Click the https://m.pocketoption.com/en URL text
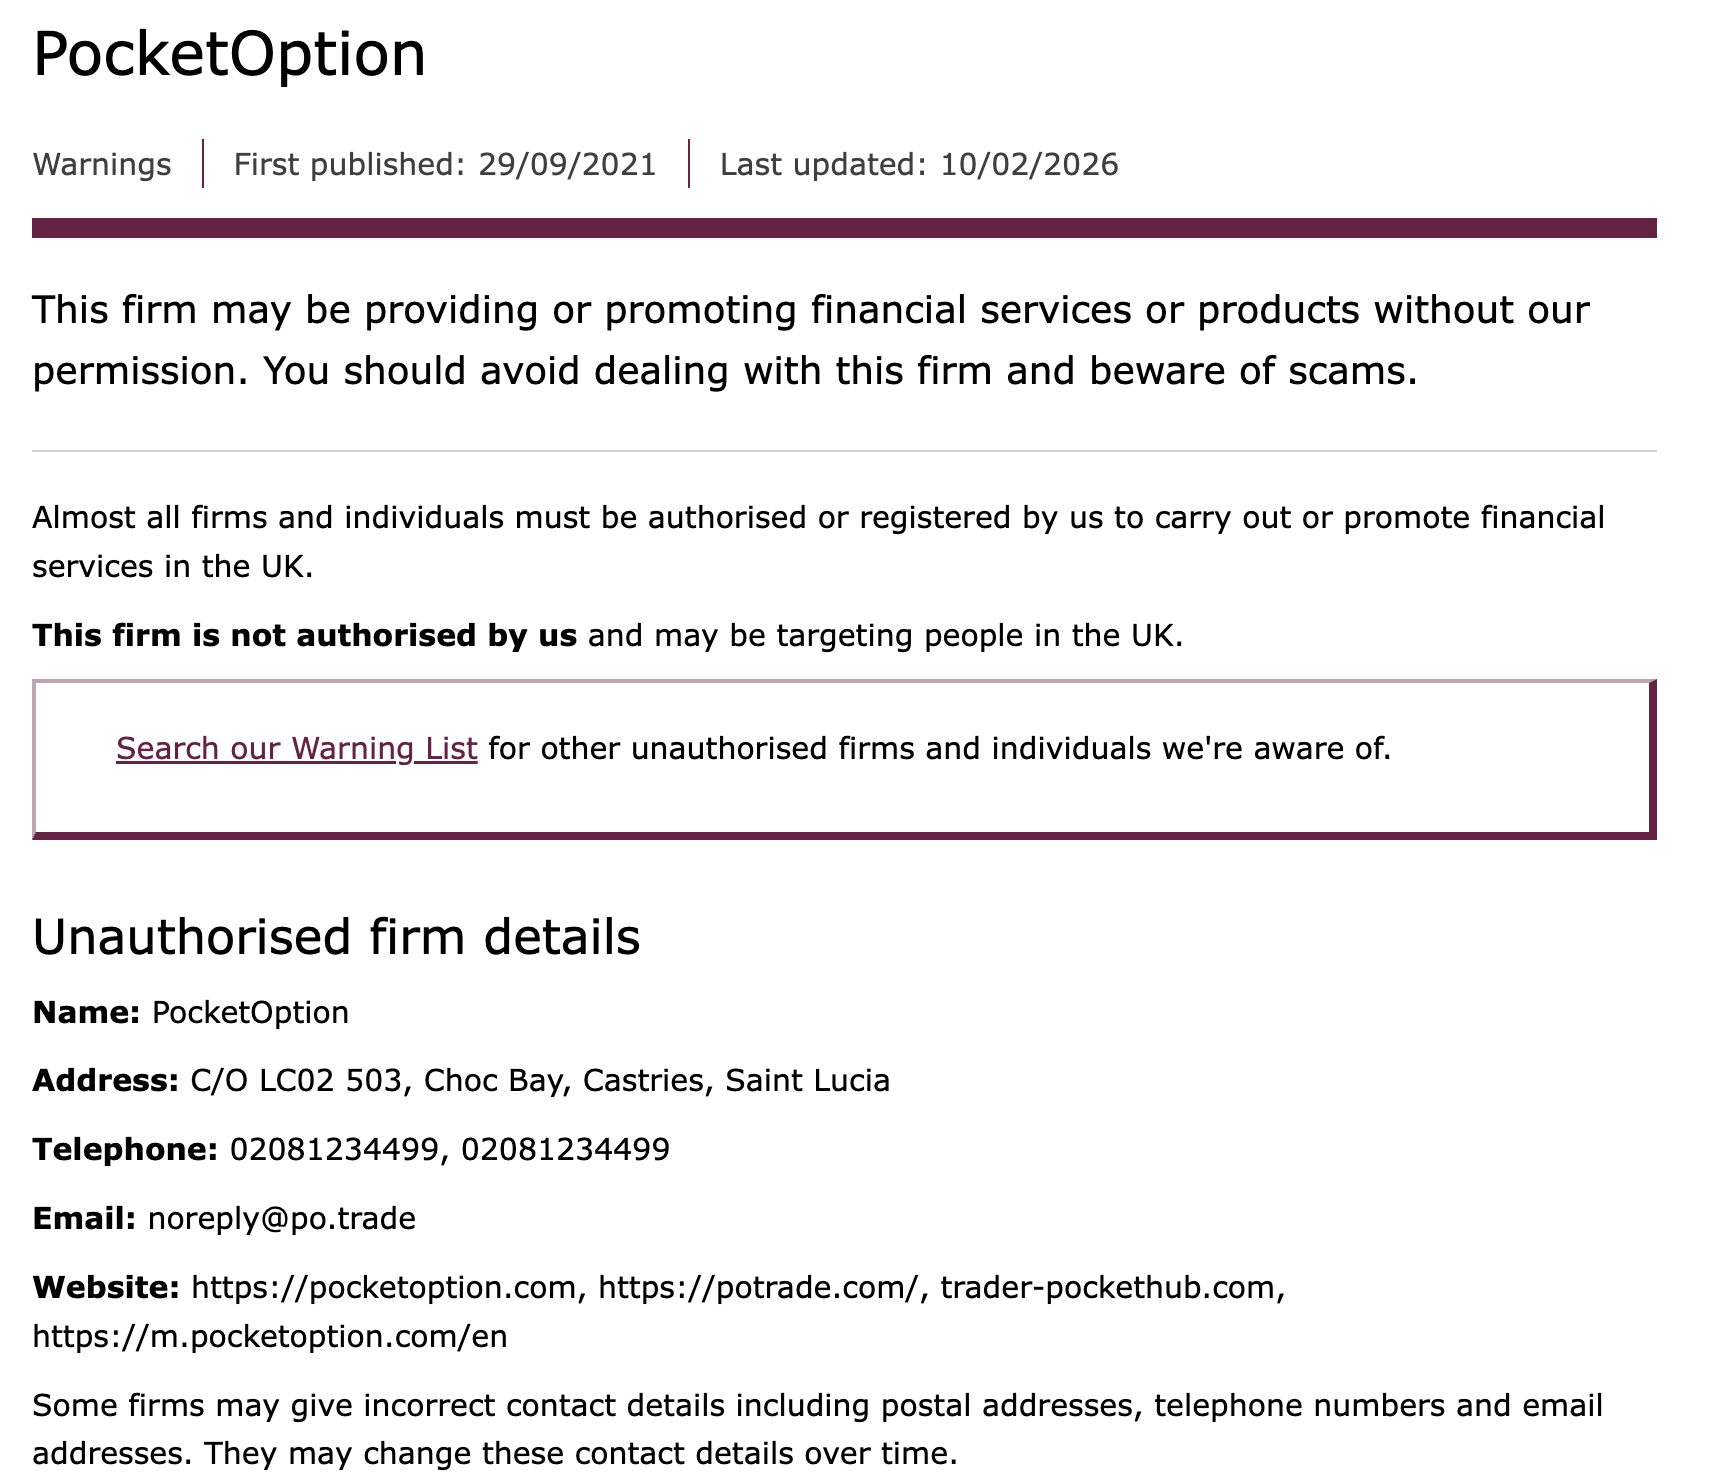Image resolution: width=1714 pixels, height=1484 pixels. (270, 1337)
